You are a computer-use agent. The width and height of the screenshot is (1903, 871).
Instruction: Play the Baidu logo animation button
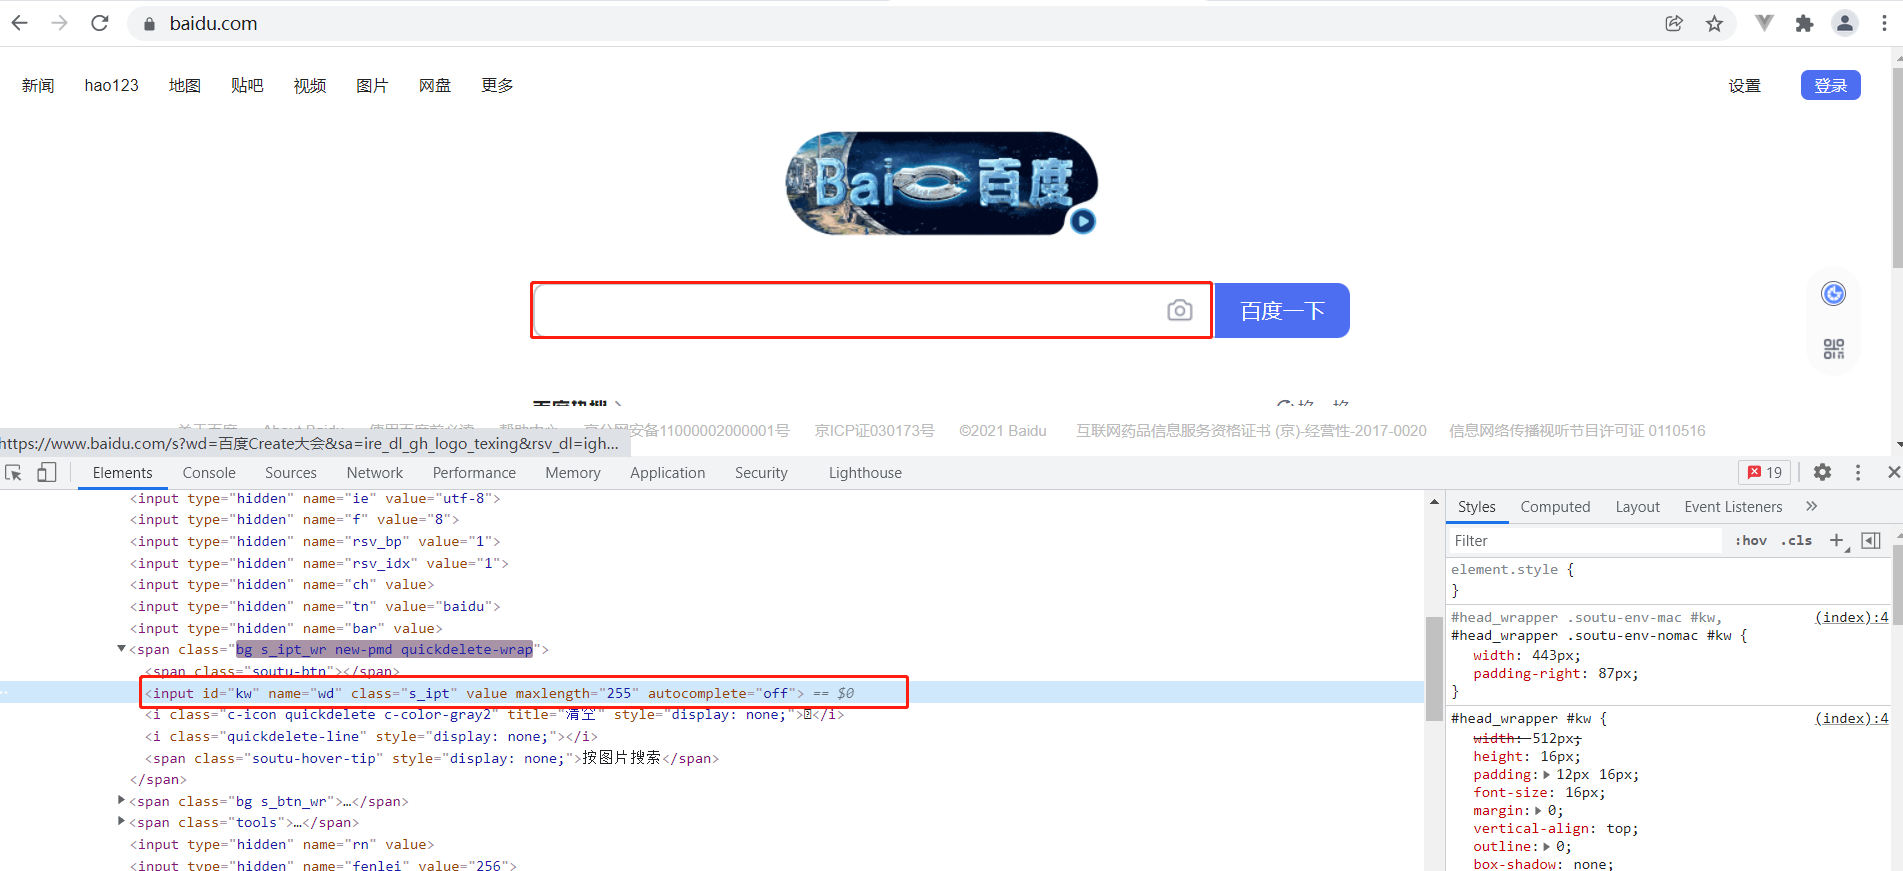tap(1082, 221)
